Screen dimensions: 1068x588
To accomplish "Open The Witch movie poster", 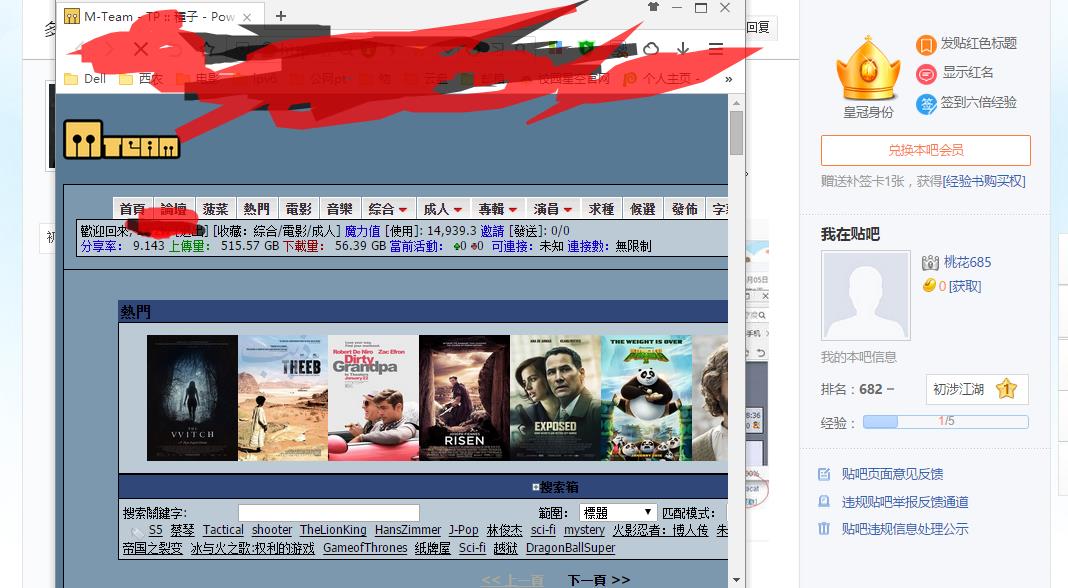I will [x=192, y=398].
